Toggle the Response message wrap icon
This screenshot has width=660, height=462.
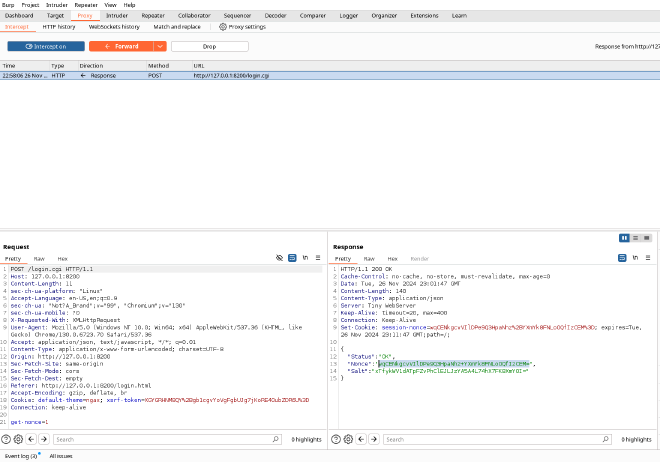click(622, 258)
